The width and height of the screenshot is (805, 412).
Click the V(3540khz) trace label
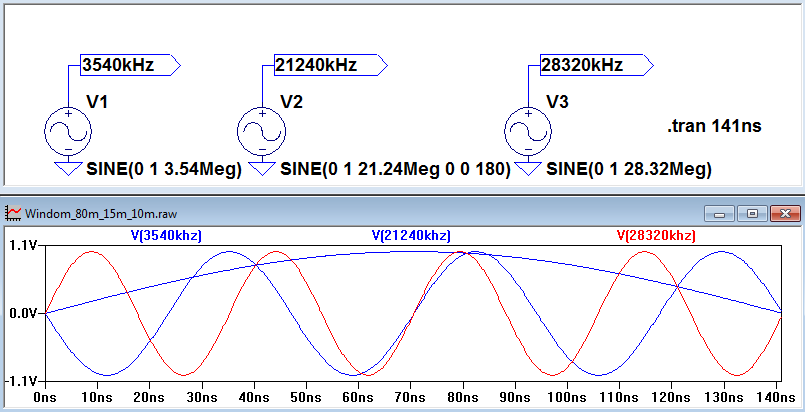(x=165, y=236)
